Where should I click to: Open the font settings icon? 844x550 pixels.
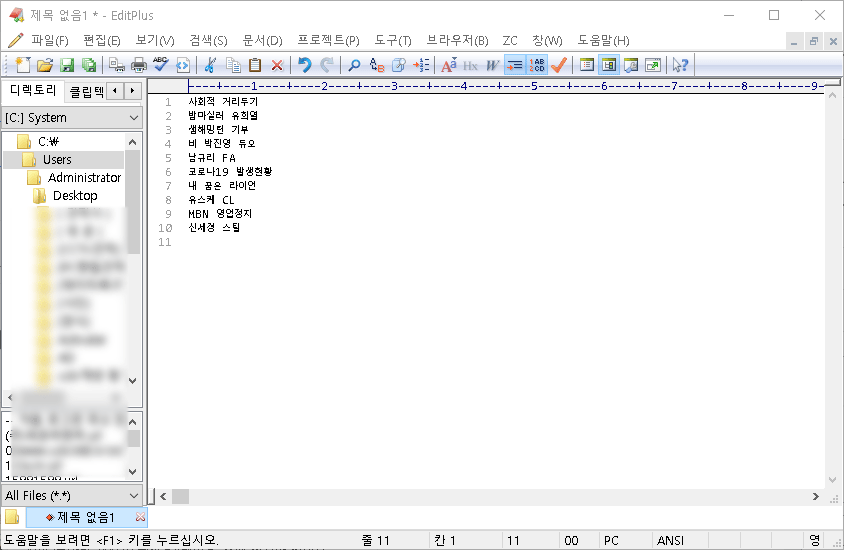(448, 65)
